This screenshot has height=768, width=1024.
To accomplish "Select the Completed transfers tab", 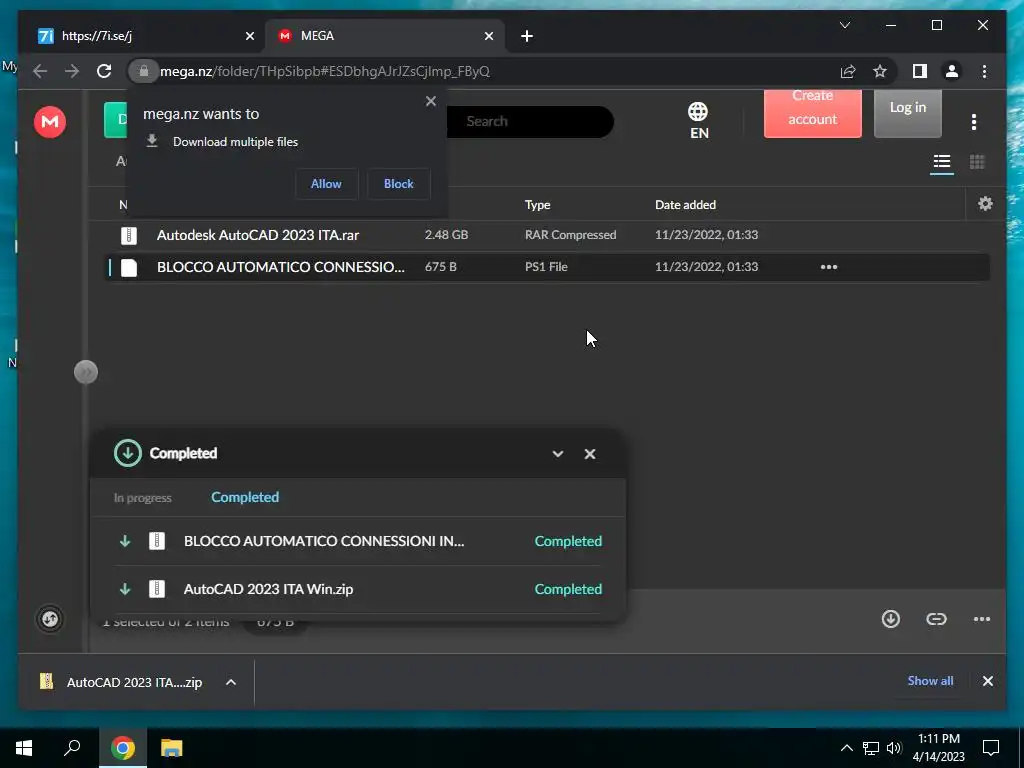I will tap(245, 497).
